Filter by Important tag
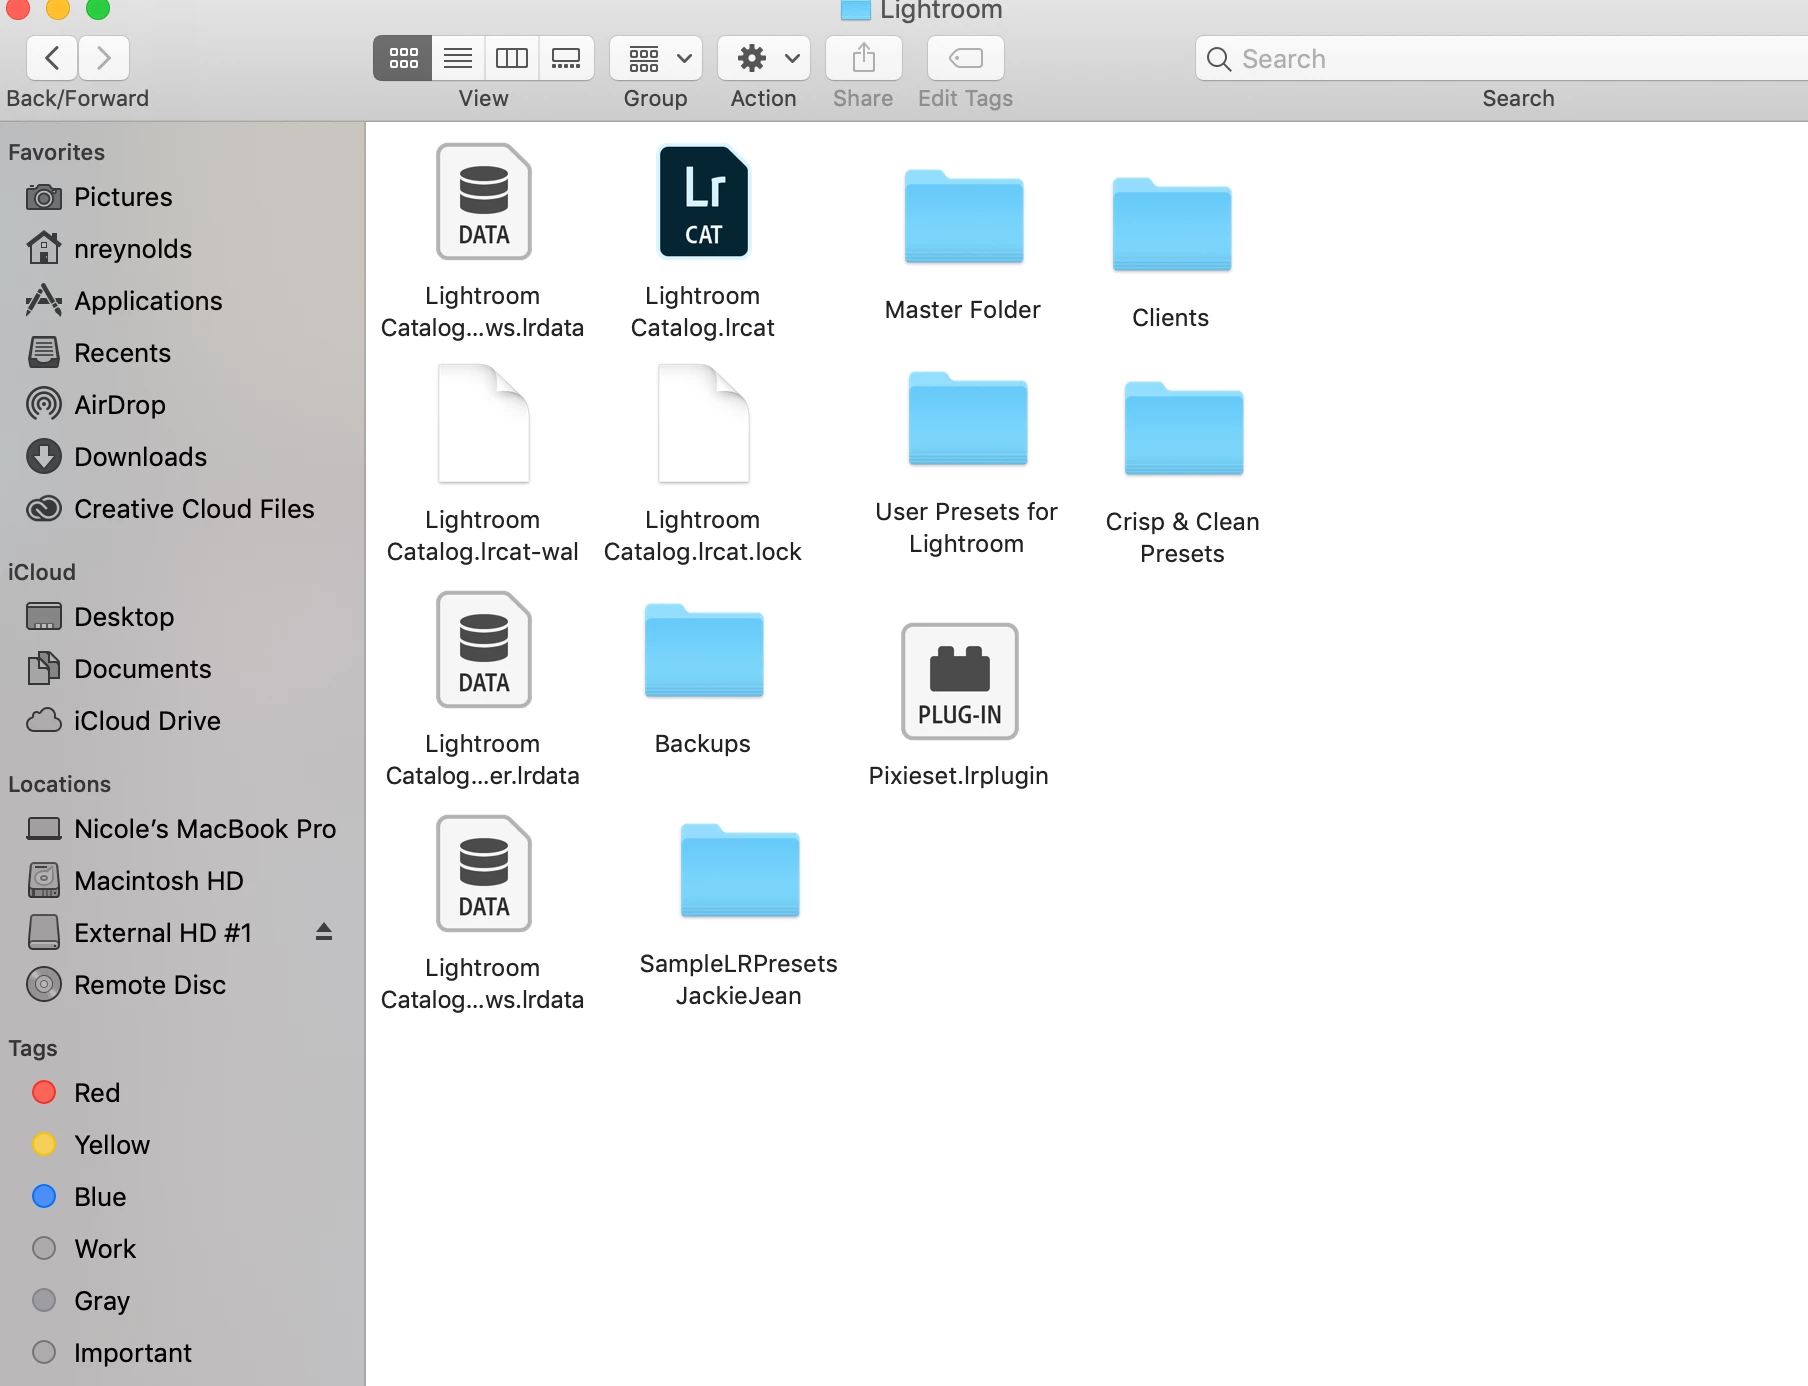The image size is (1808, 1386). pyautogui.click(x=182, y=1353)
